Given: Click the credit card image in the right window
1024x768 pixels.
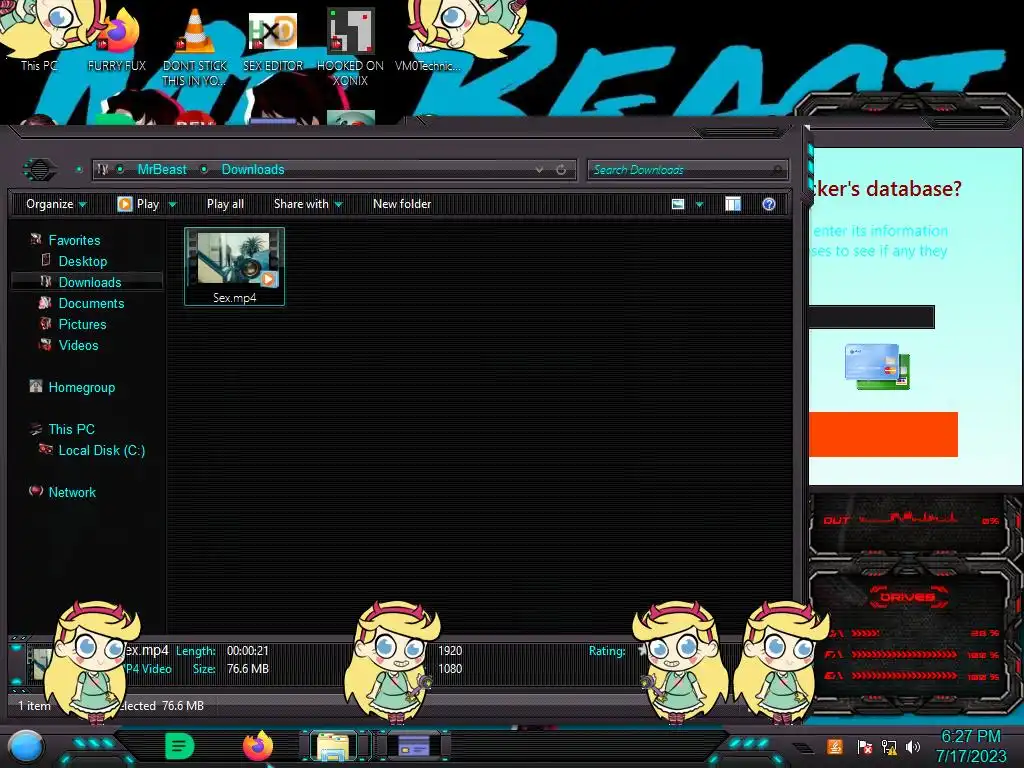Looking at the screenshot, I should 877,366.
